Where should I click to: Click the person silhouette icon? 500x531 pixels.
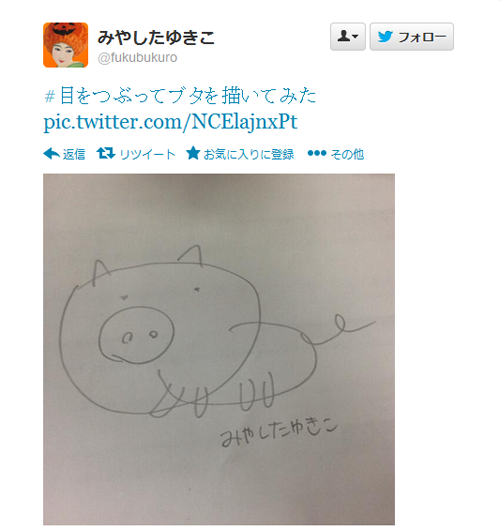343,36
